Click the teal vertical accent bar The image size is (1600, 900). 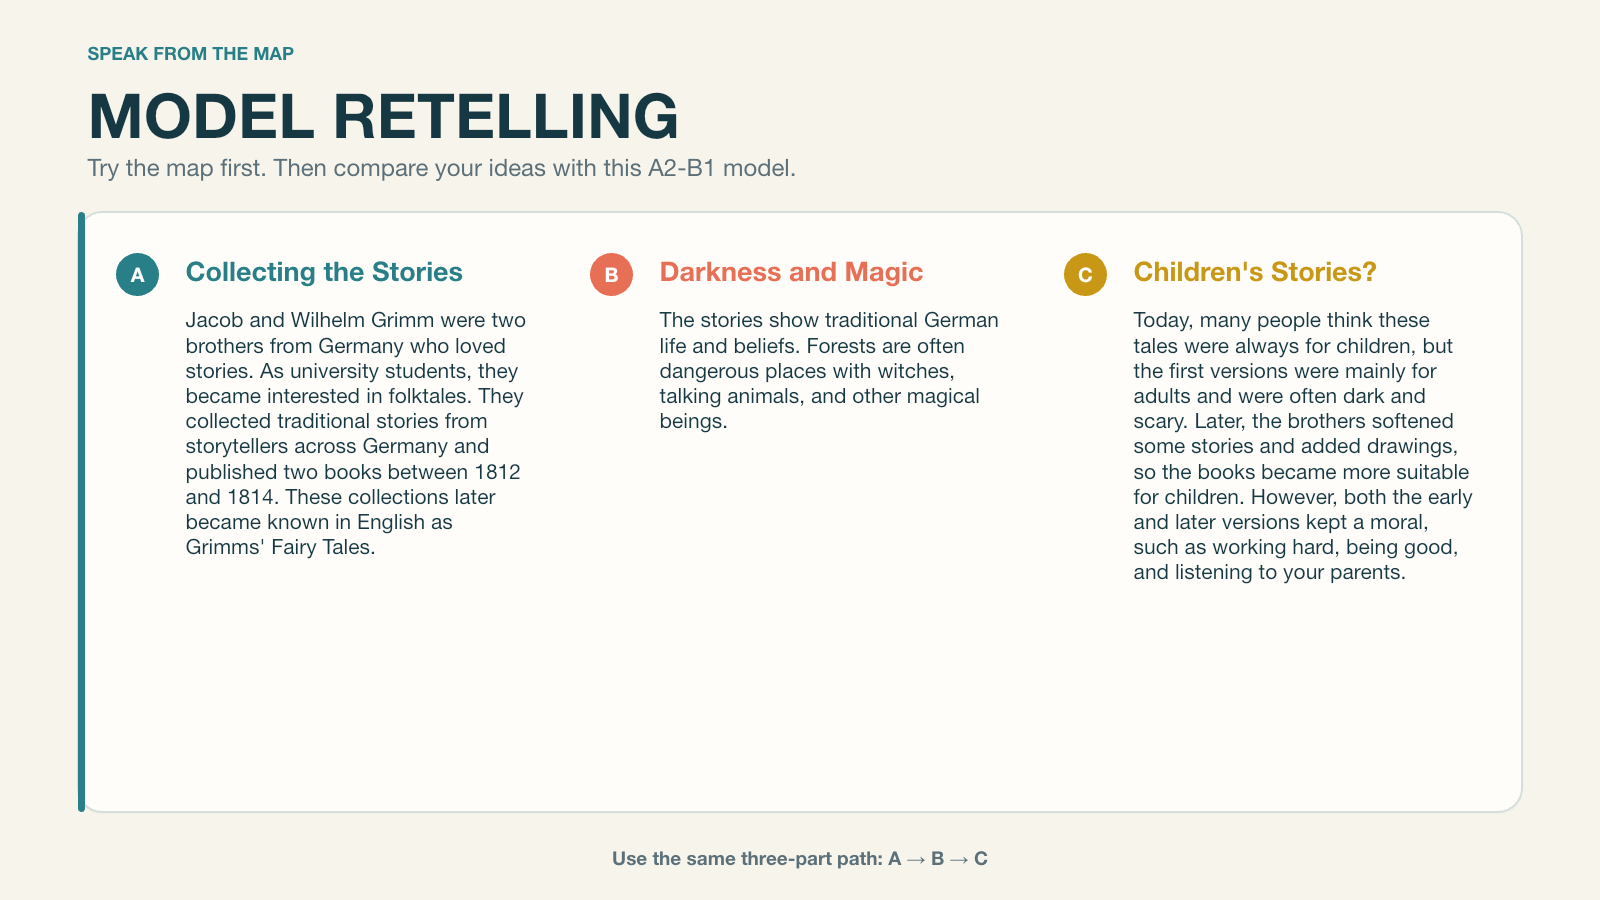tap(81, 512)
